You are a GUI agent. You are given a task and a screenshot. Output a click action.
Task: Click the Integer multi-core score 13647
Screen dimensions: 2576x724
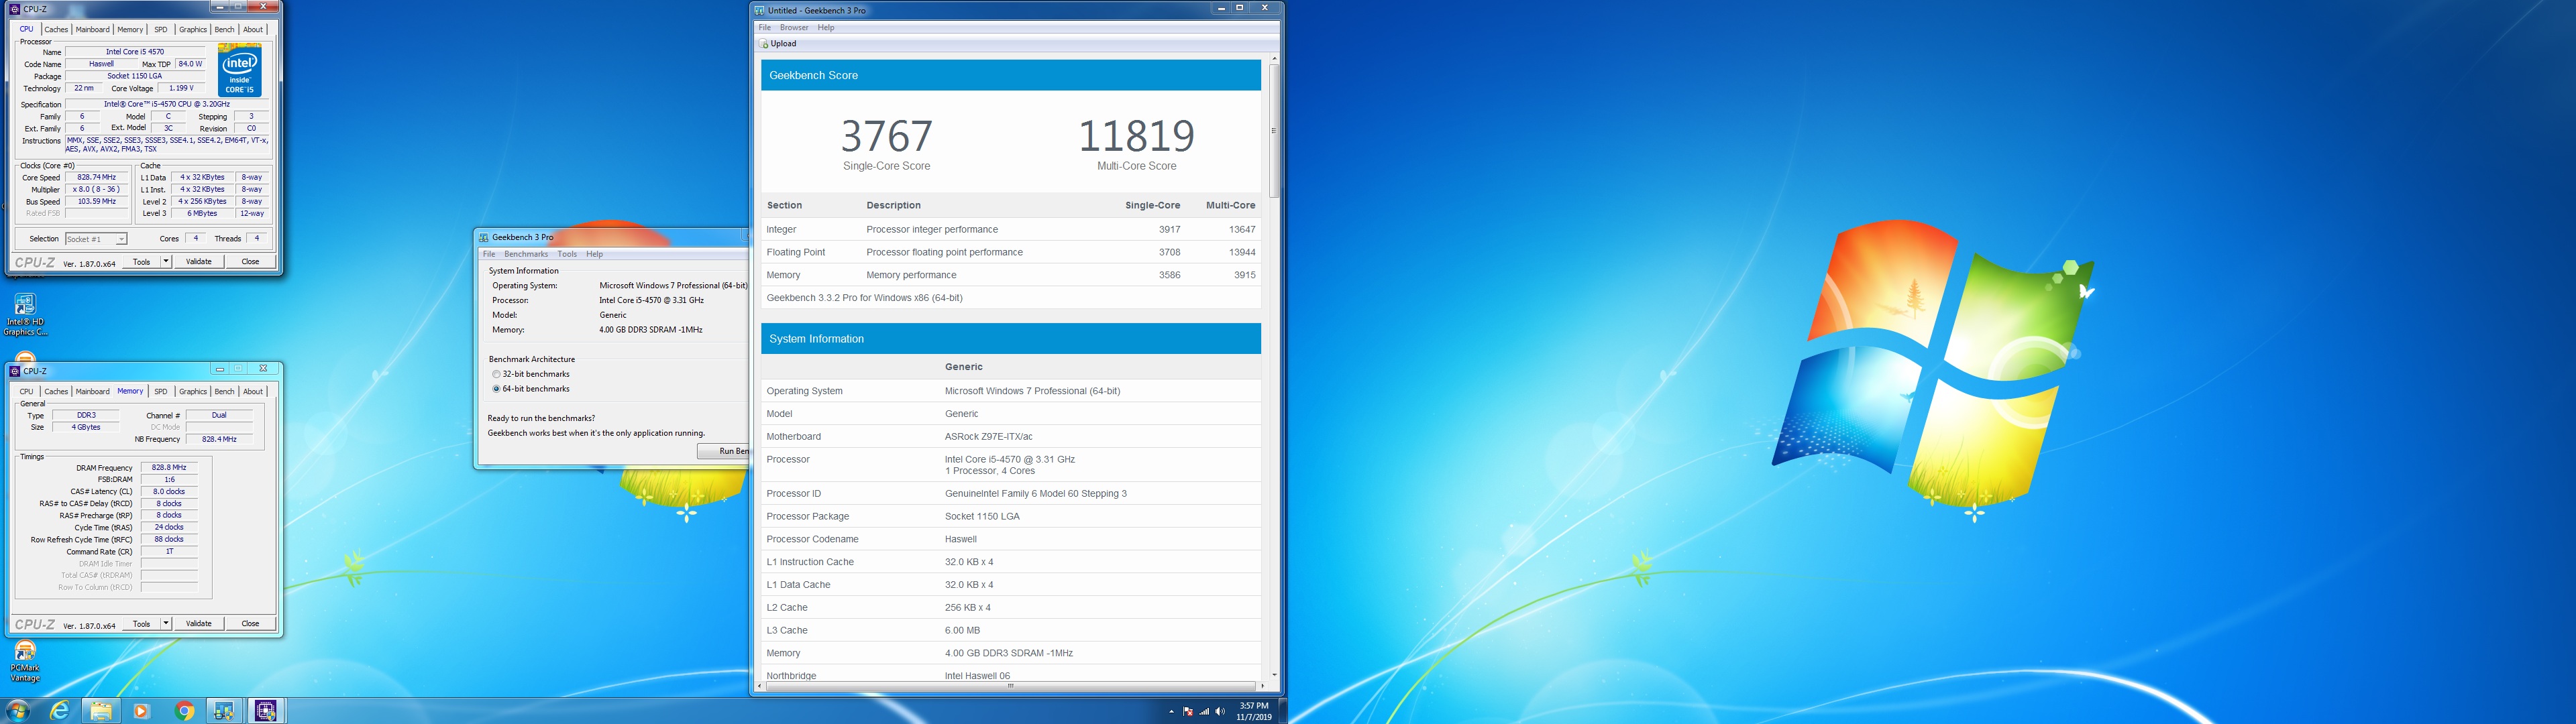(1242, 230)
